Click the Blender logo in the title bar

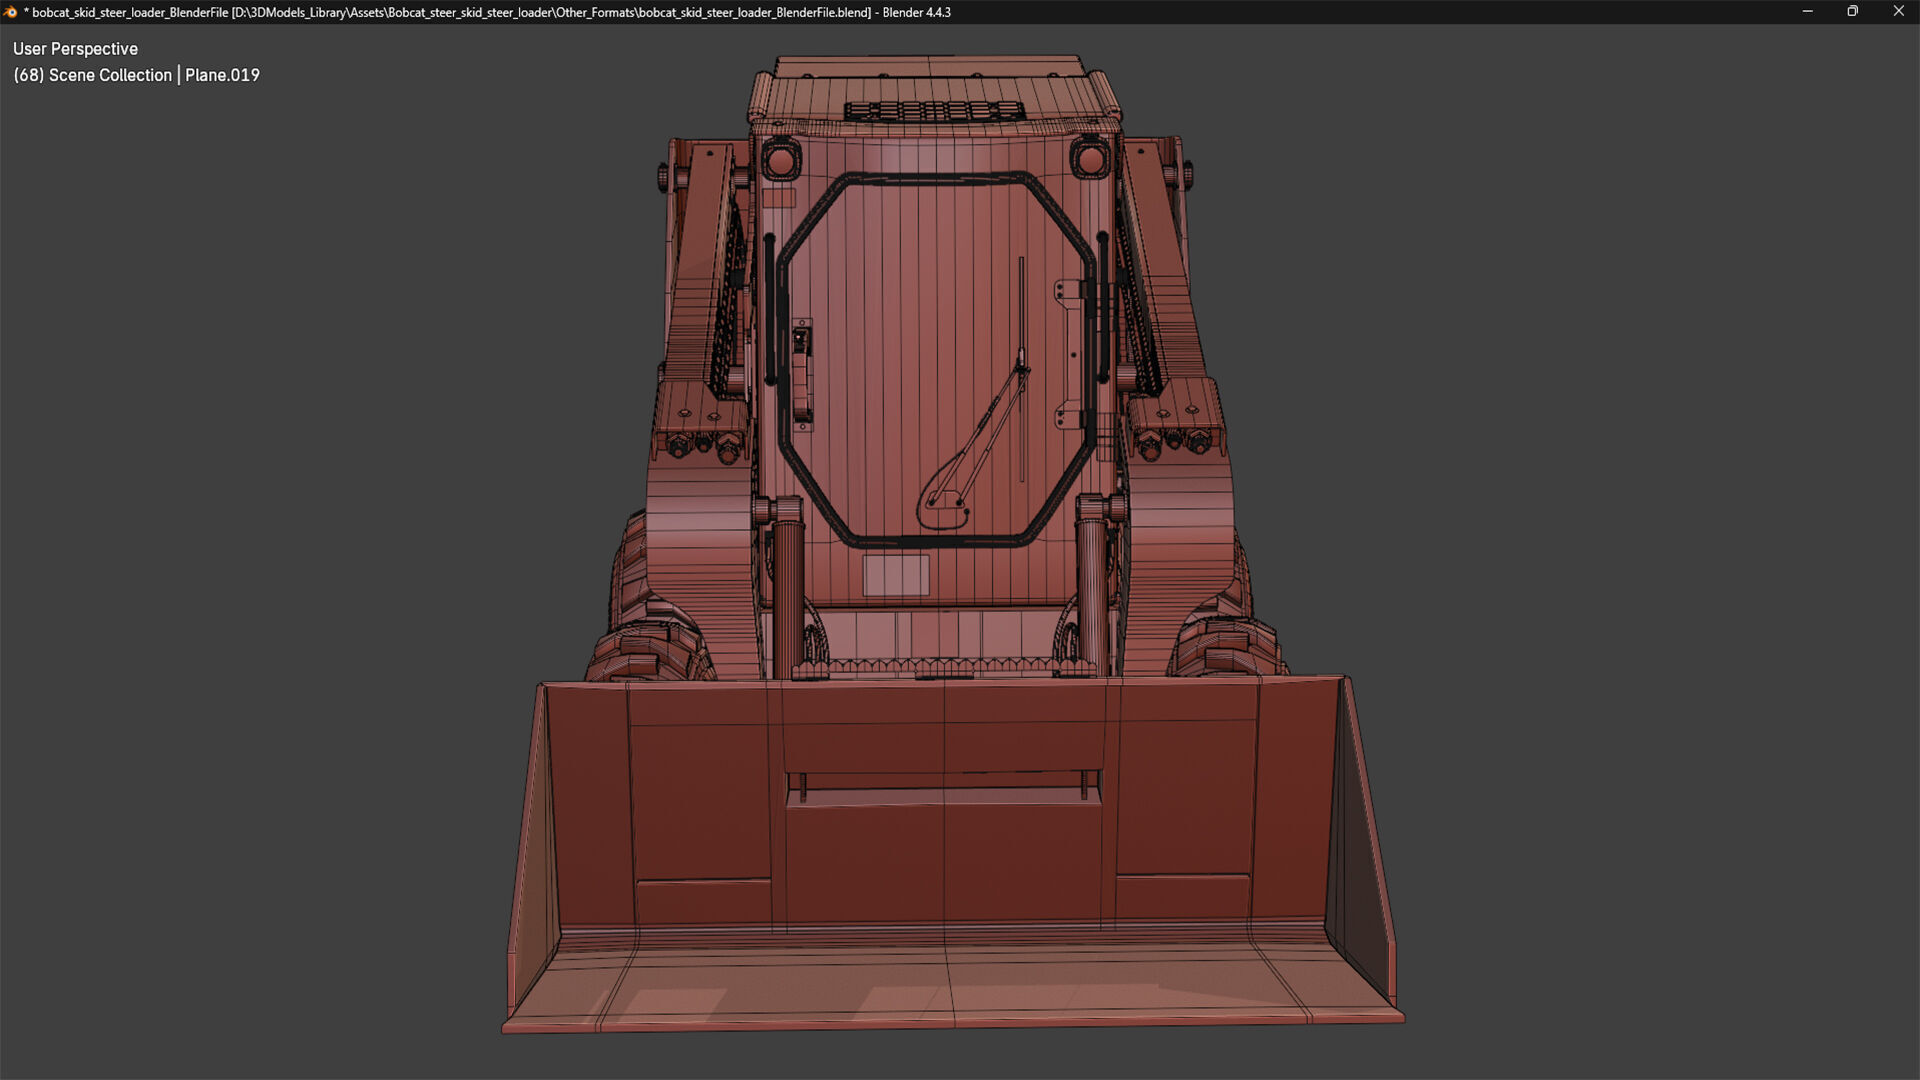(x=11, y=12)
